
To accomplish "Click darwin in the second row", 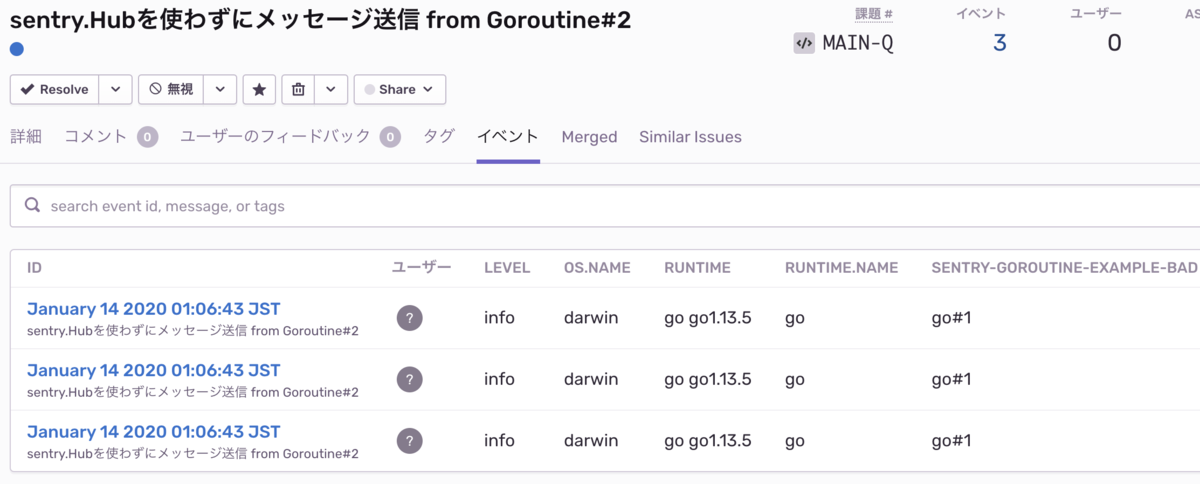I will tap(591, 379).
